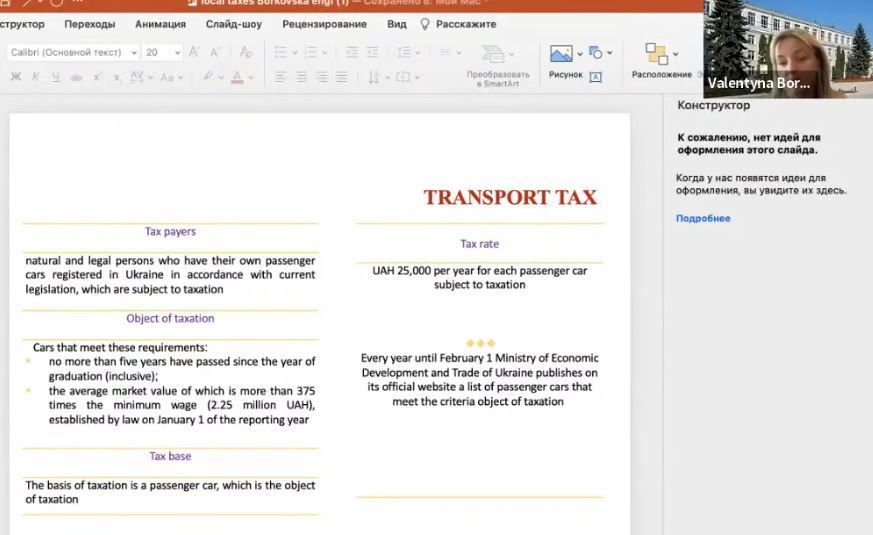Align text right
The image size is (873, 535).
[x=322, y=77]
